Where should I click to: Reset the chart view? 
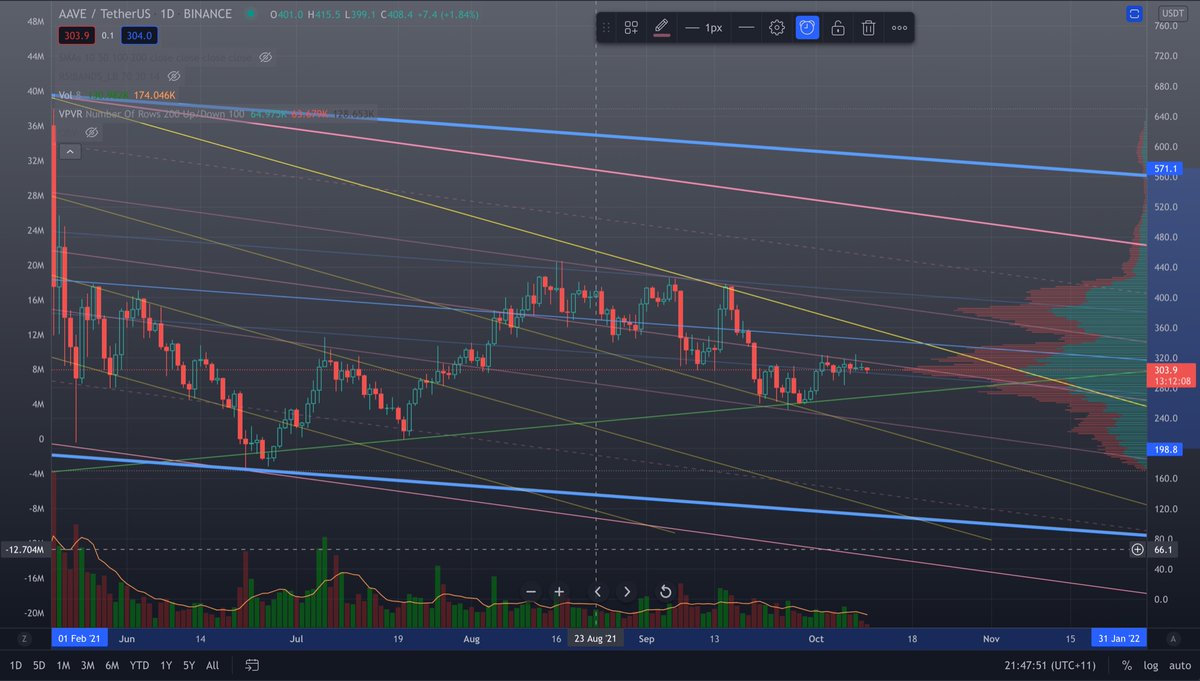pos(666,592)
